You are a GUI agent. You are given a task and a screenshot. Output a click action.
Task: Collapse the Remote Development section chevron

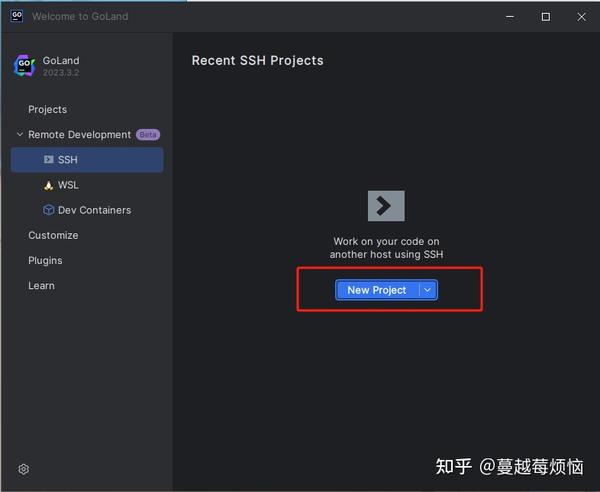20,134
